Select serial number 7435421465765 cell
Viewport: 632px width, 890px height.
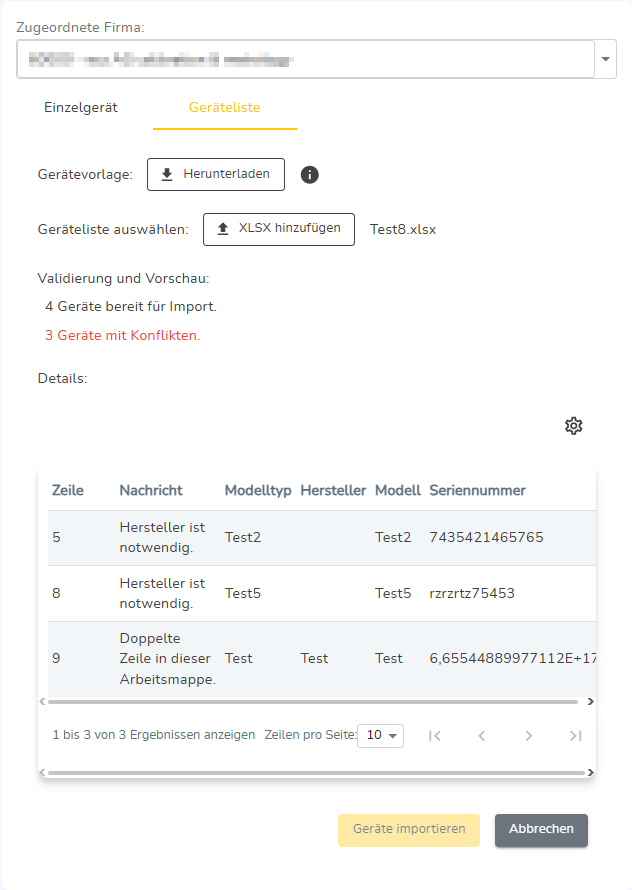[487, 537]
